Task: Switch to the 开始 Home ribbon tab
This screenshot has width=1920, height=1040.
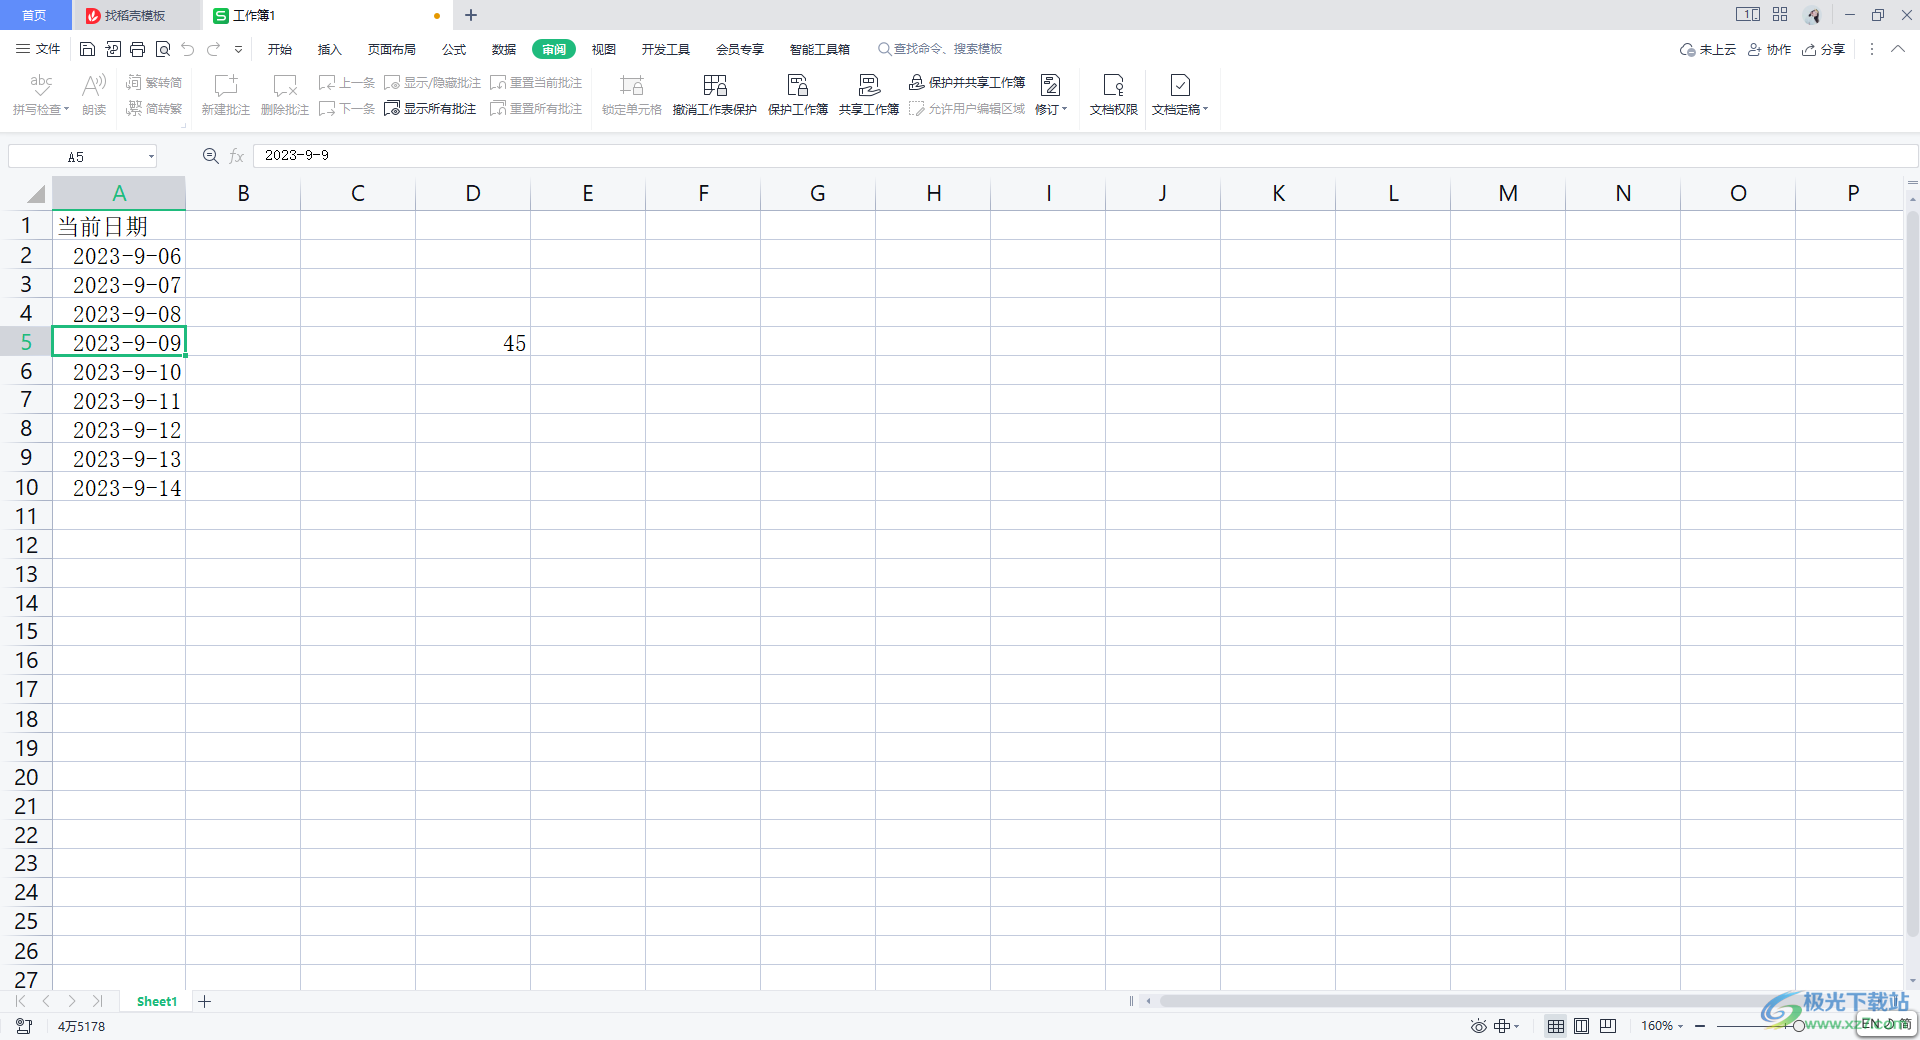Action: (280, 49)
